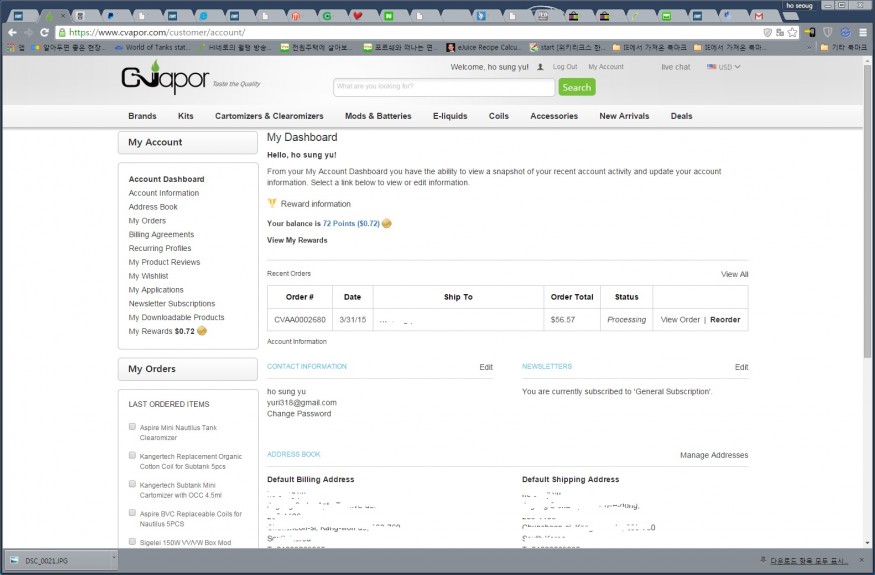Tick Kangertech Subtank Mini Cartomizer checkbox

click(x=132, y=484)
